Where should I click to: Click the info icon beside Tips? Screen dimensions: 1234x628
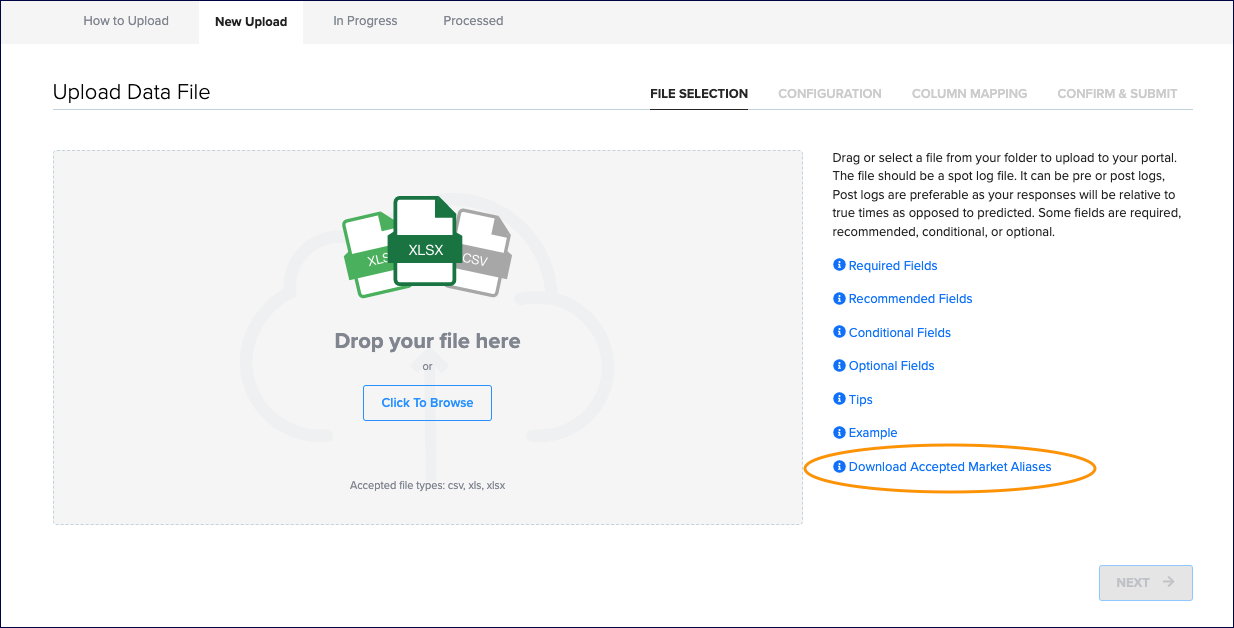[x=839, y=399]
